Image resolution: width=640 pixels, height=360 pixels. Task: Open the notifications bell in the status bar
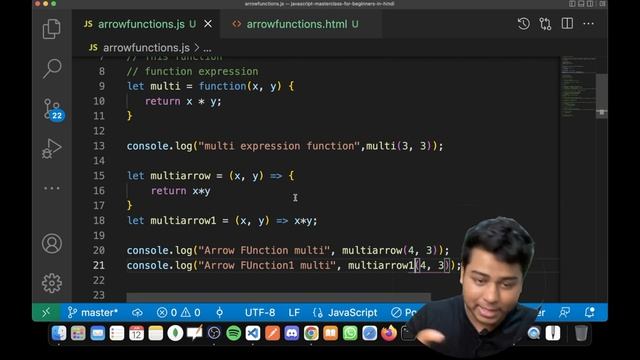click(x=589, y=313)
